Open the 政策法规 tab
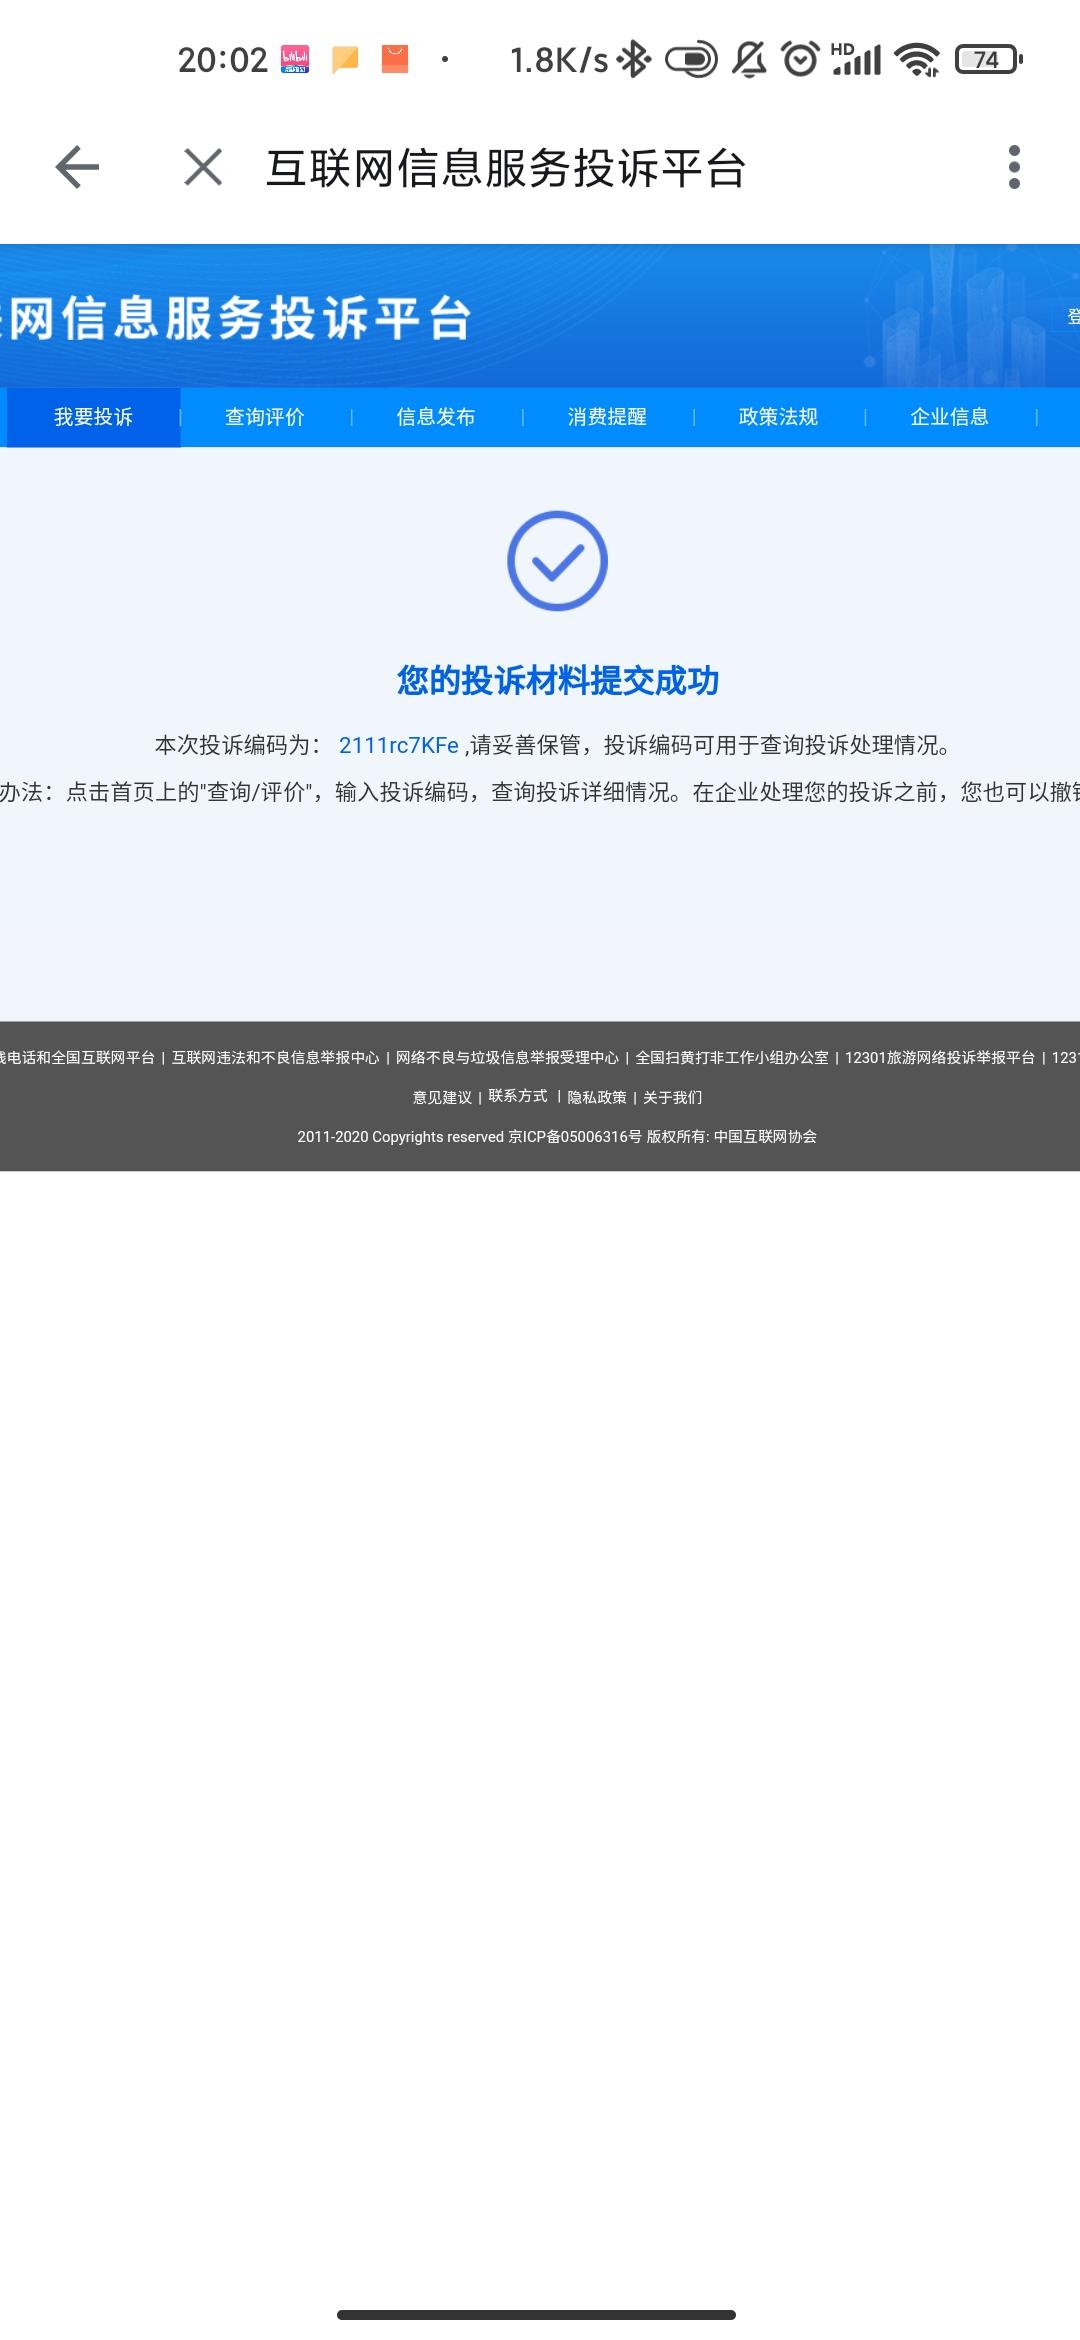This screenshot has width=1080, height=2340. click(778, 417)
